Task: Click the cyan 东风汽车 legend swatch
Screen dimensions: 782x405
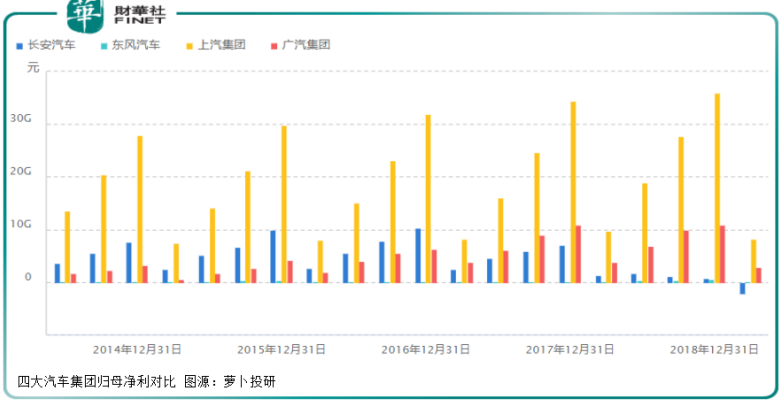Action: tap(104, 46)
